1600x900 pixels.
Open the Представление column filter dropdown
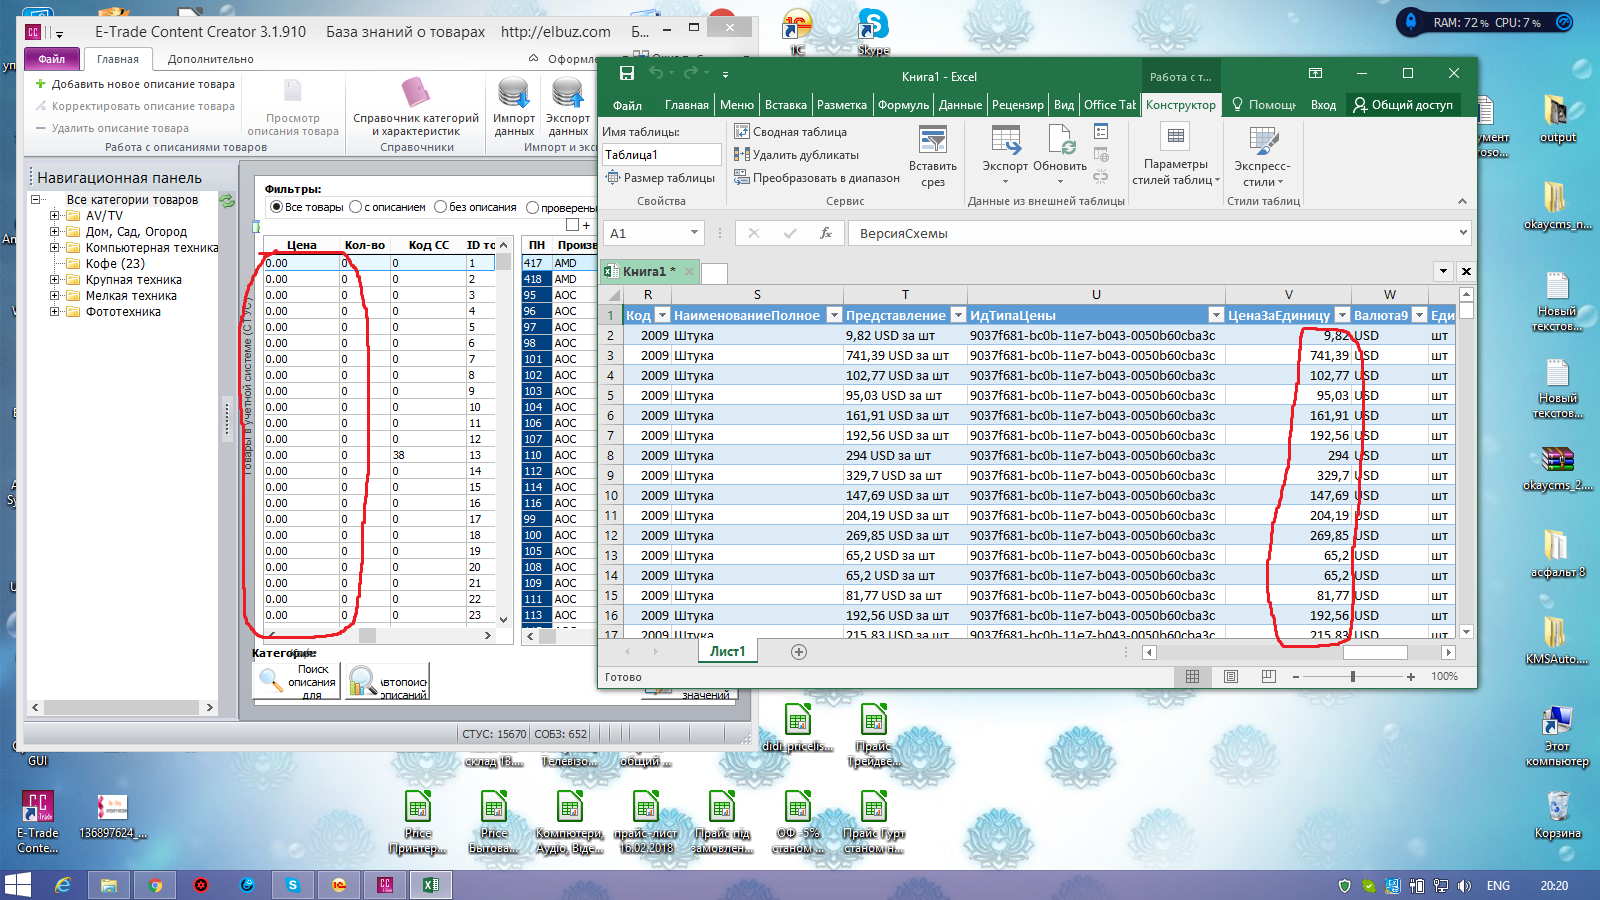click(x=958, y=315)
